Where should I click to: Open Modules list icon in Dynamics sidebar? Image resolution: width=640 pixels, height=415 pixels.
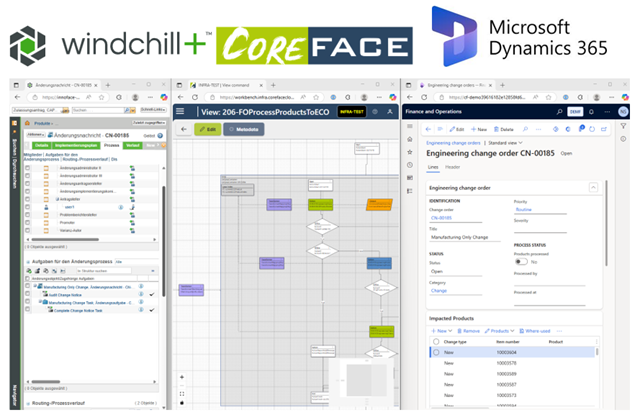(x=410, y=191)
